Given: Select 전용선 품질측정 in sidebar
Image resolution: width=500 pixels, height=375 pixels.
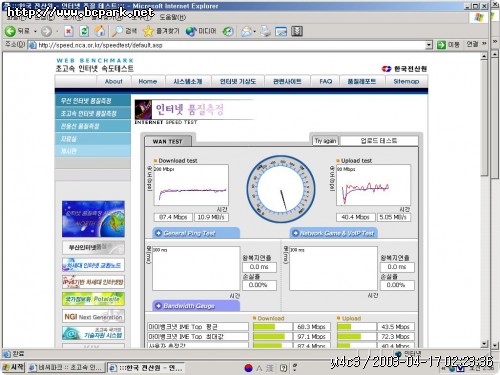Looking at the screenshot, I should pos(93,126).
